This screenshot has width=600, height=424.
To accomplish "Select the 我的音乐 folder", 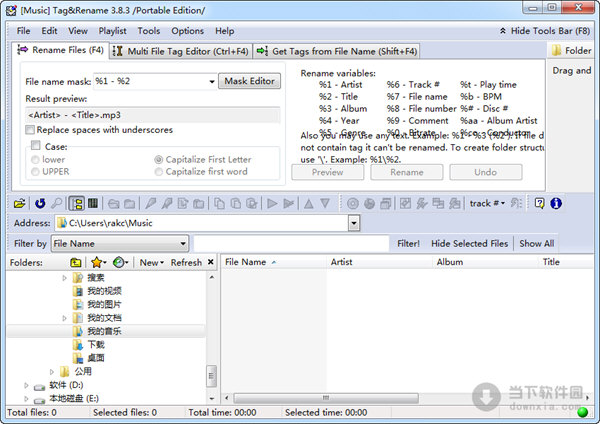I will coord(104,331).
